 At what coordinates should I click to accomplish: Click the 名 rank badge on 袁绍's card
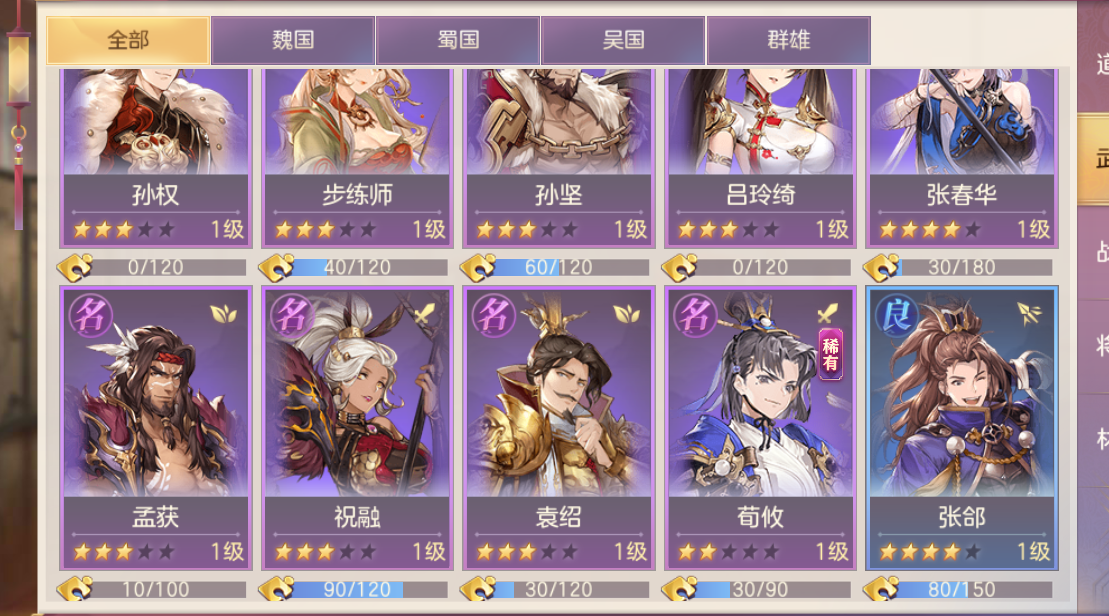pos(493,315)
